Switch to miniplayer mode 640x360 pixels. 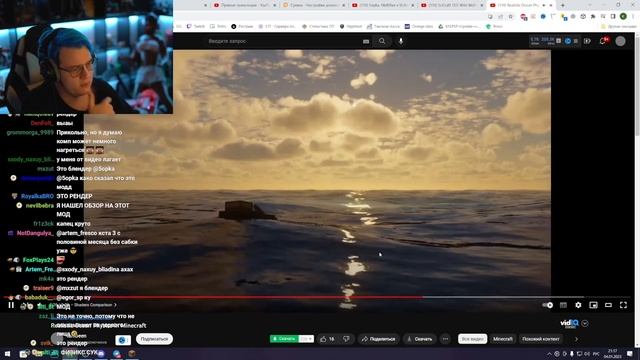tap(593, 305)
